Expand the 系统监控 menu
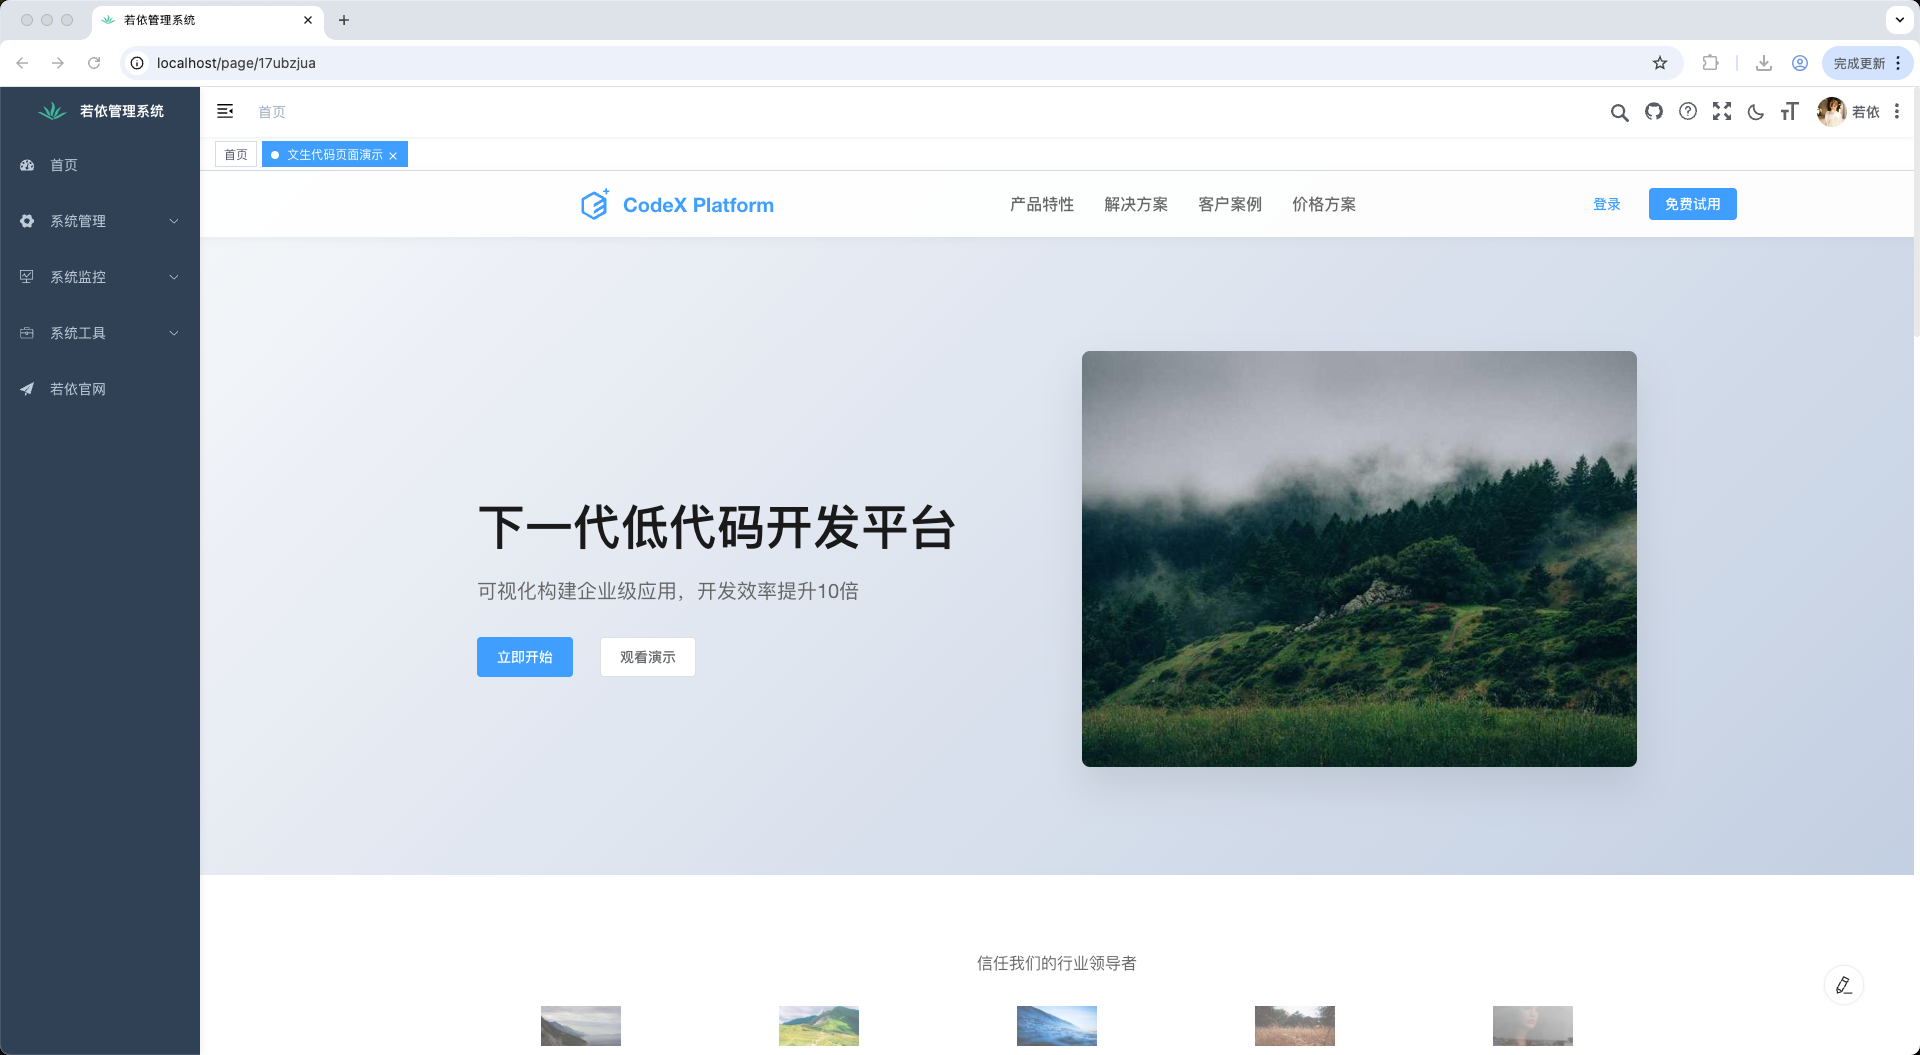Screen dimensions: 1920x1055 coord(80,277)
